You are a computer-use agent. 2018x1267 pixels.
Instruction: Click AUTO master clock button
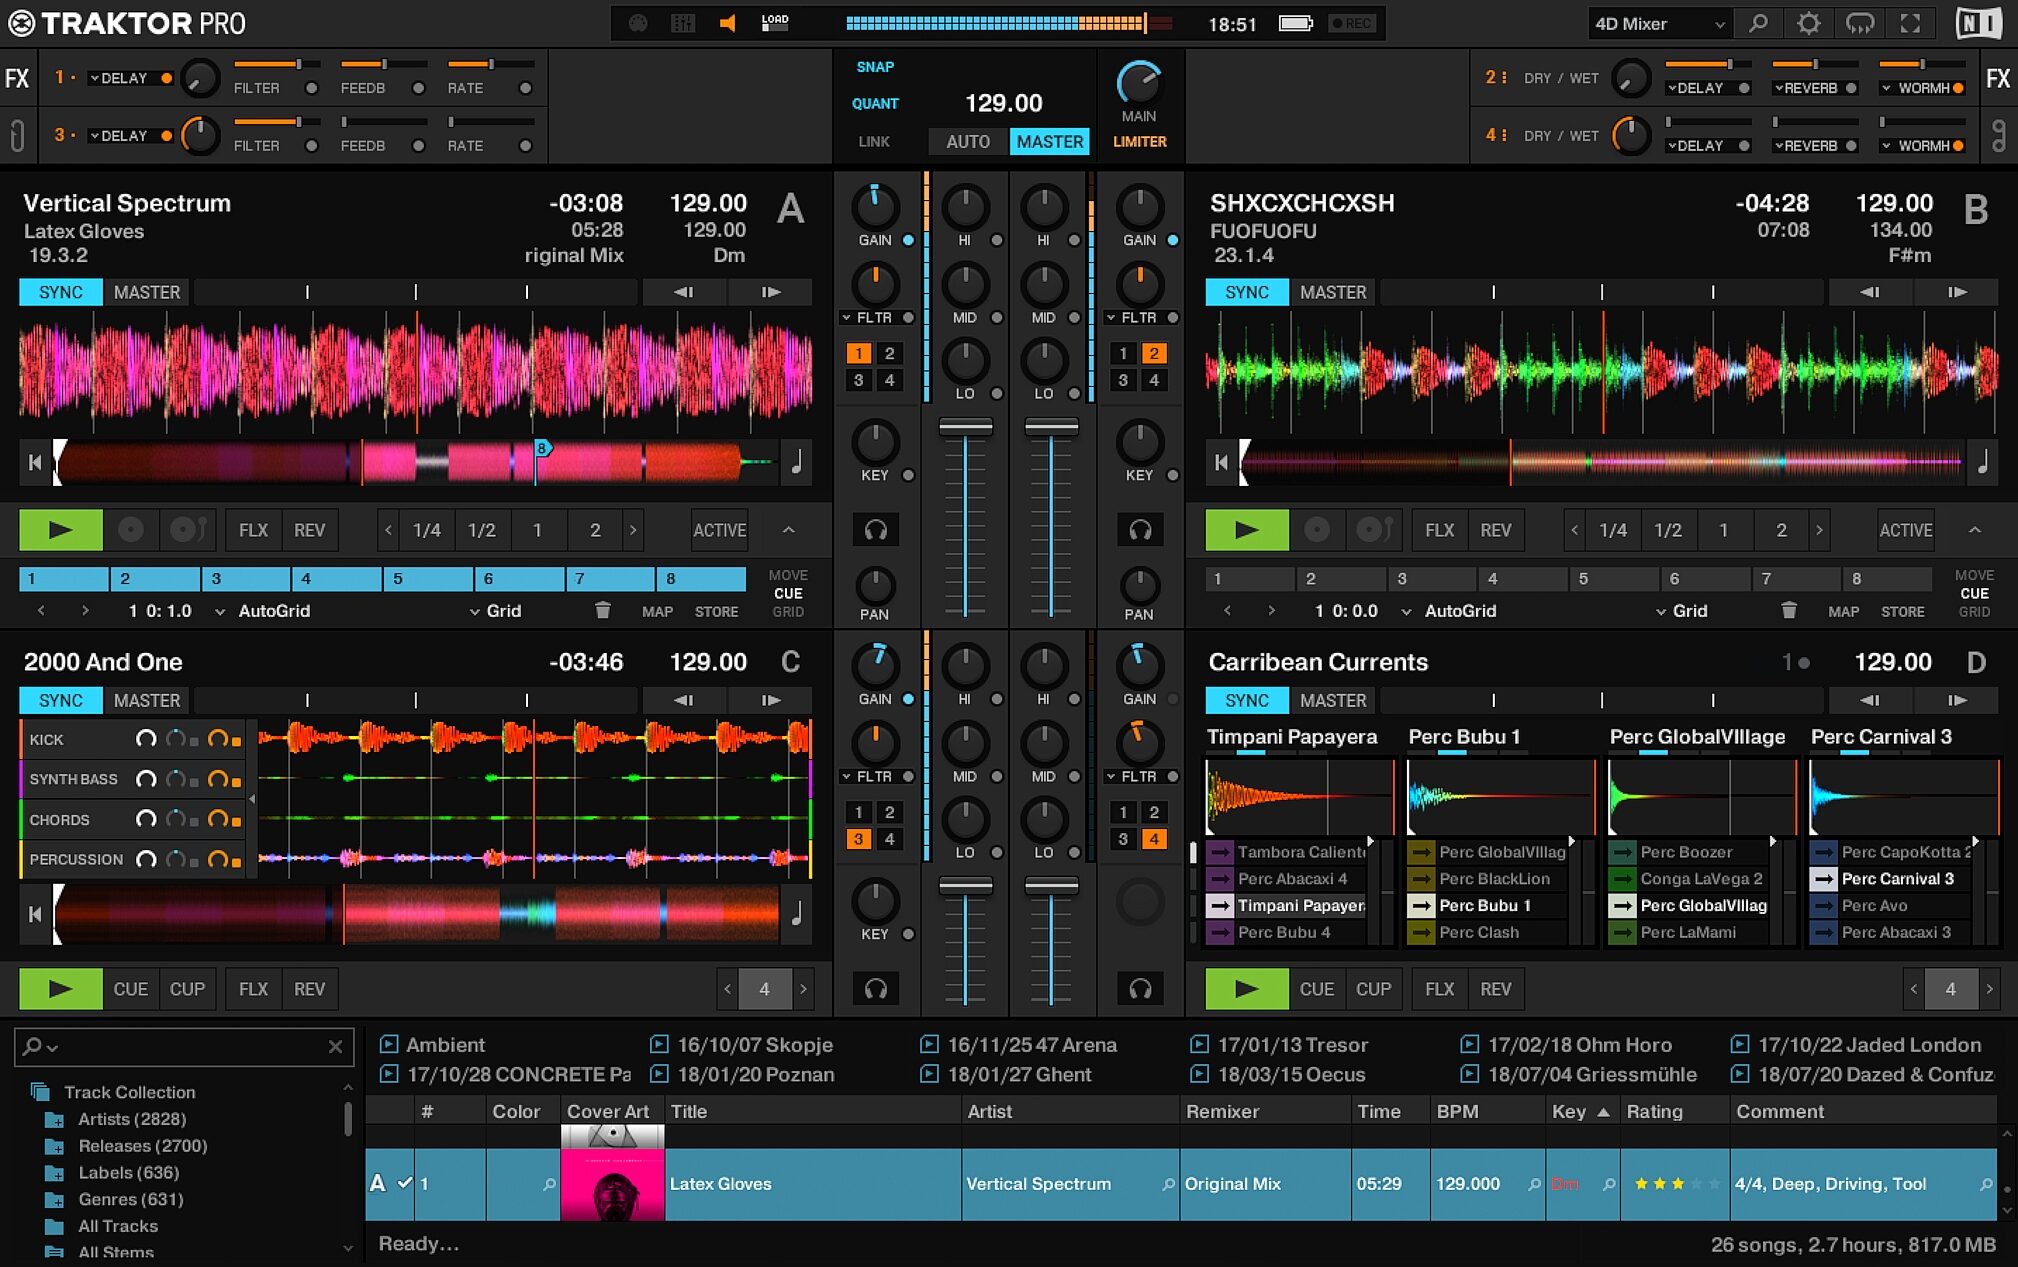pyautogui.click(x=968, y=141)
